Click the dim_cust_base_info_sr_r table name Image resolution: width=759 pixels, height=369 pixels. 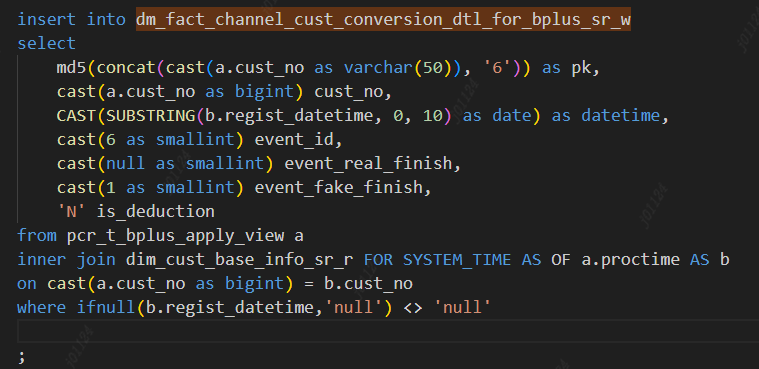pyautogui.click(x=240, y=260)
